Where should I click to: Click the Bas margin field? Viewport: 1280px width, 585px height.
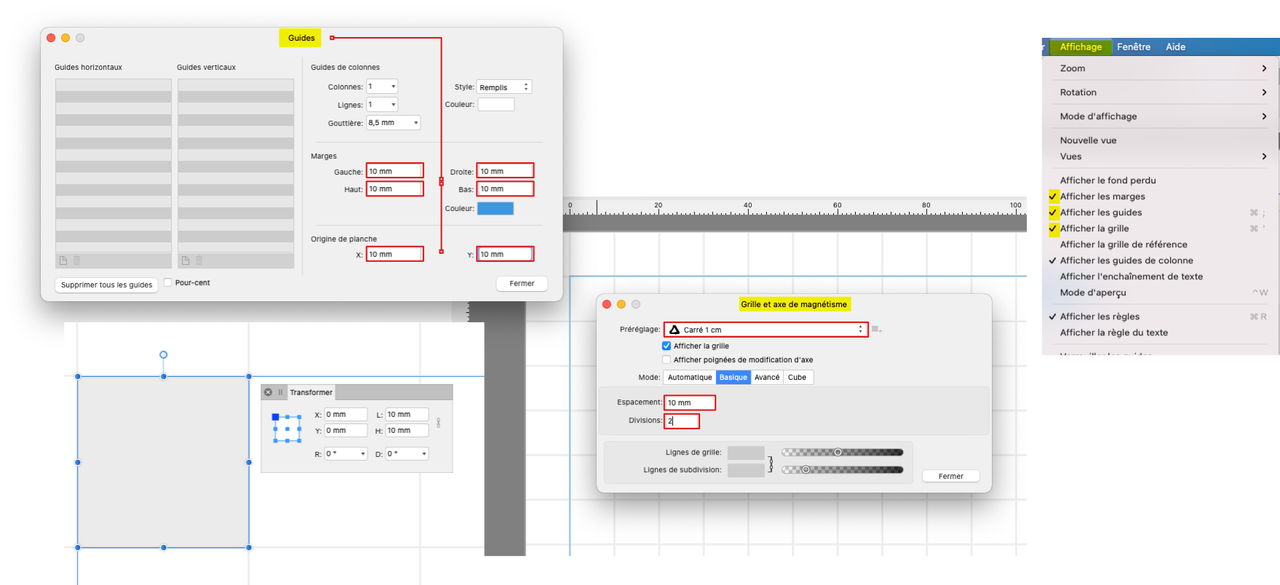click(x=505, y=189)
